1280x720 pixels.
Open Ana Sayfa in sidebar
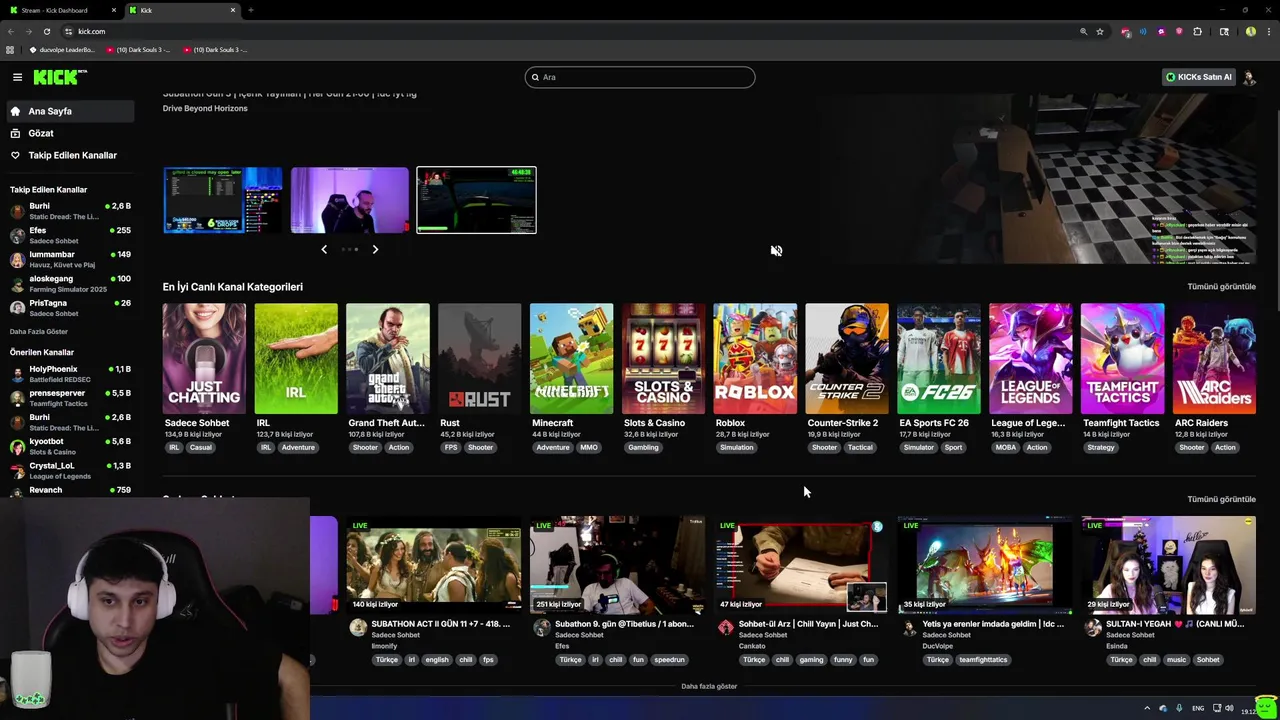(x=69, y=111)
